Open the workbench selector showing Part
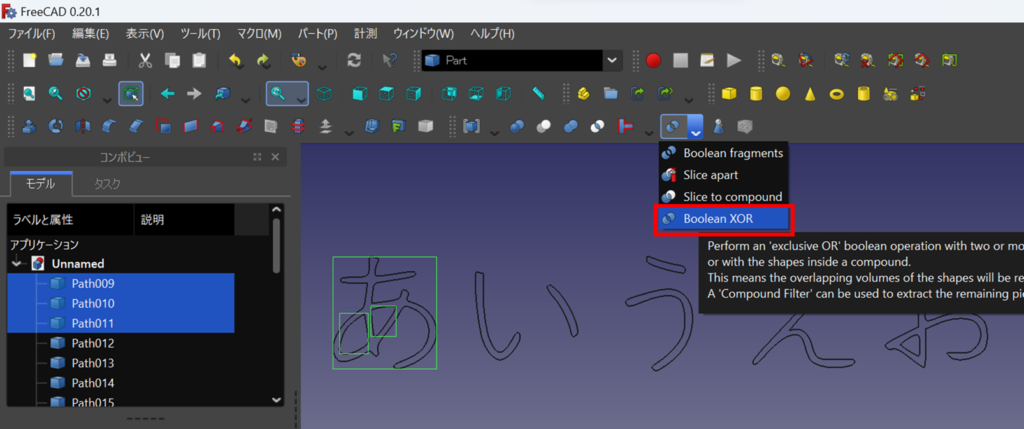 520,61
